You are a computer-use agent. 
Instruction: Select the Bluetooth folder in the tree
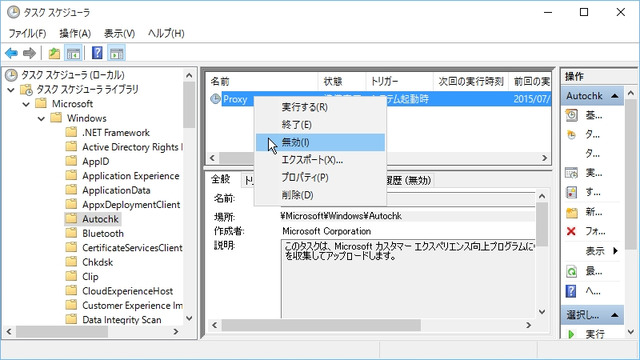click(103, 233)
